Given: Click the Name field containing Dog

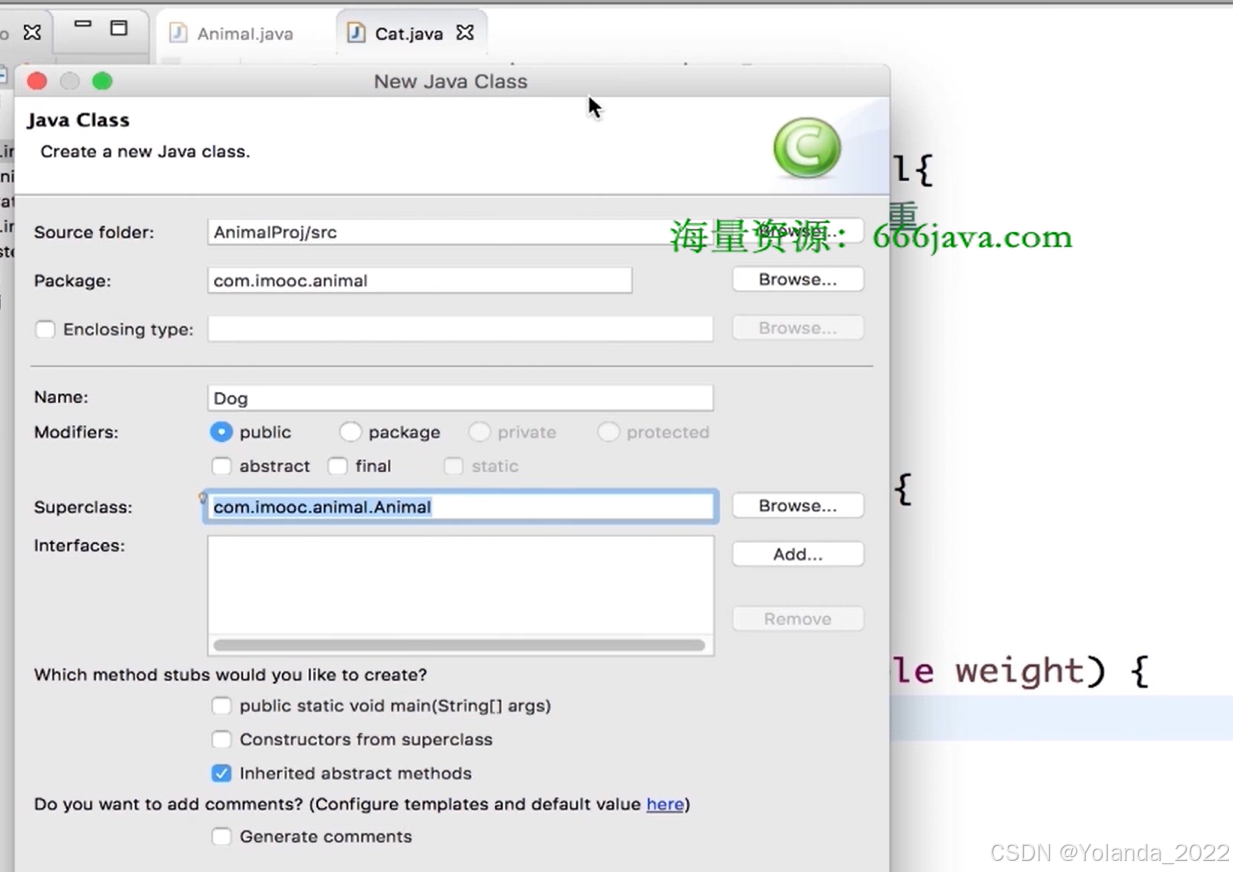Looking at the screenshot, I should (x=460, y=398).
